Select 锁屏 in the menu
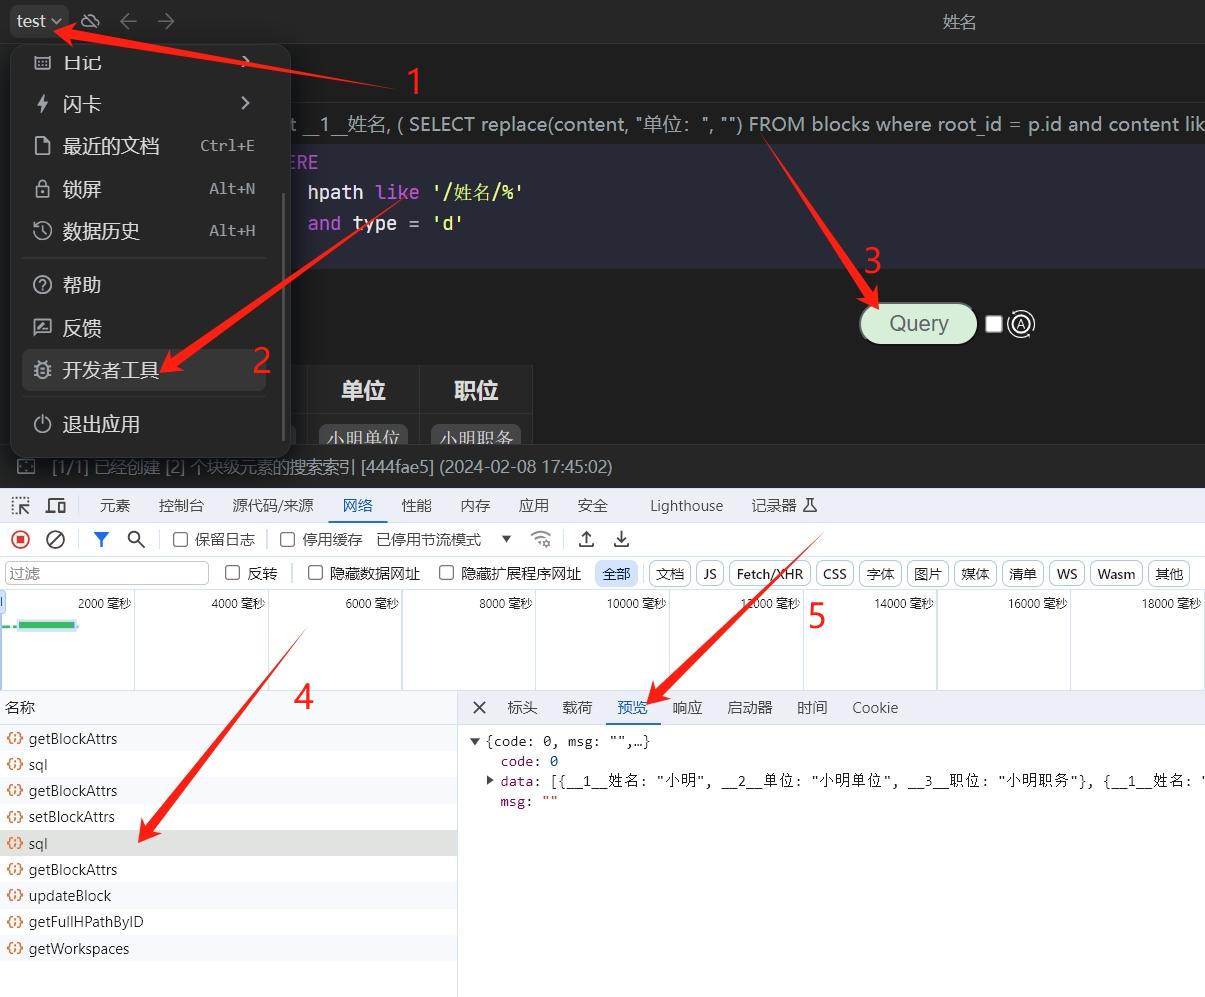The width and height of the screenshot is (1205, 997). 144,189
